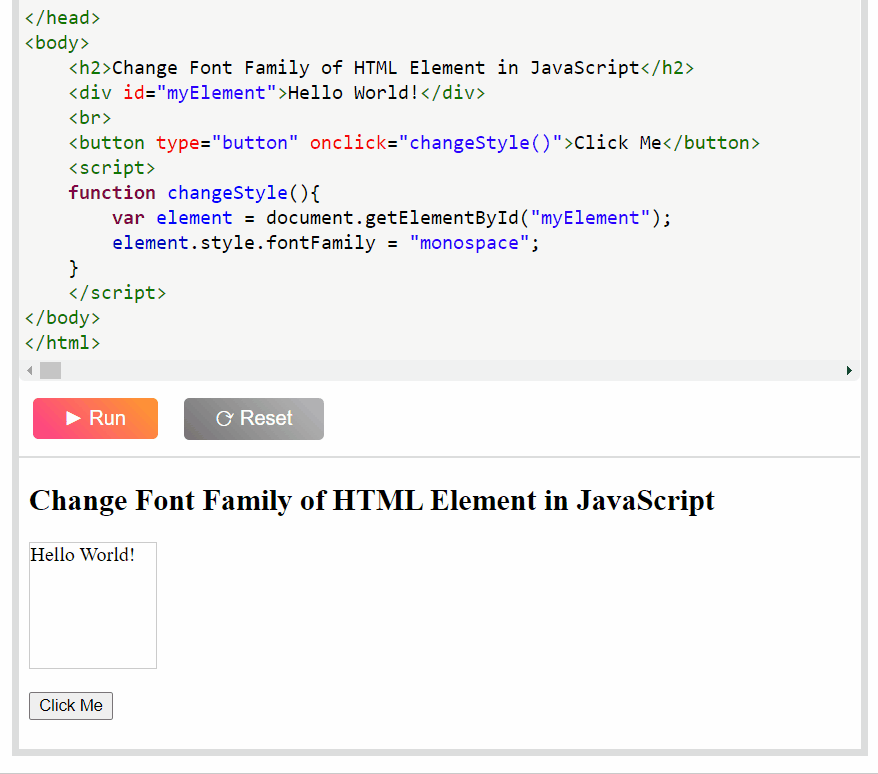Select the changeStyle function name in code
The image size is (878, 774).
227,192
